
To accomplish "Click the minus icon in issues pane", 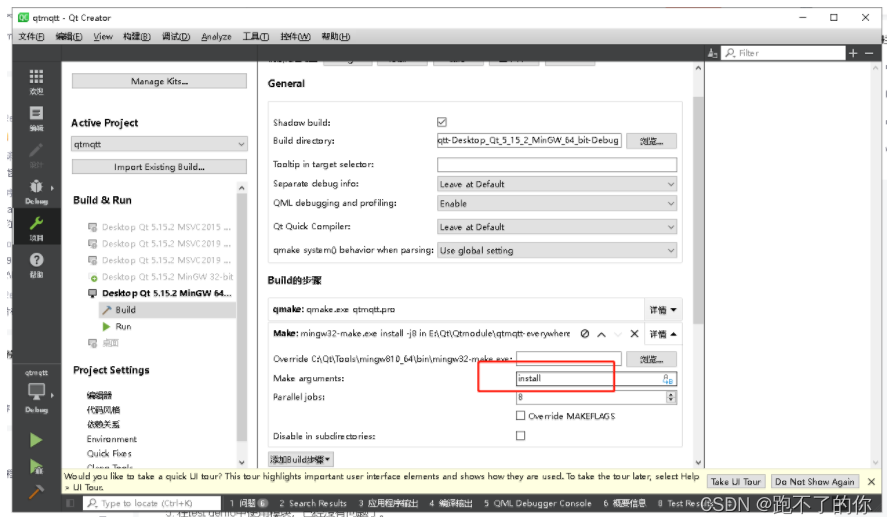I will (x=869, y=53).
